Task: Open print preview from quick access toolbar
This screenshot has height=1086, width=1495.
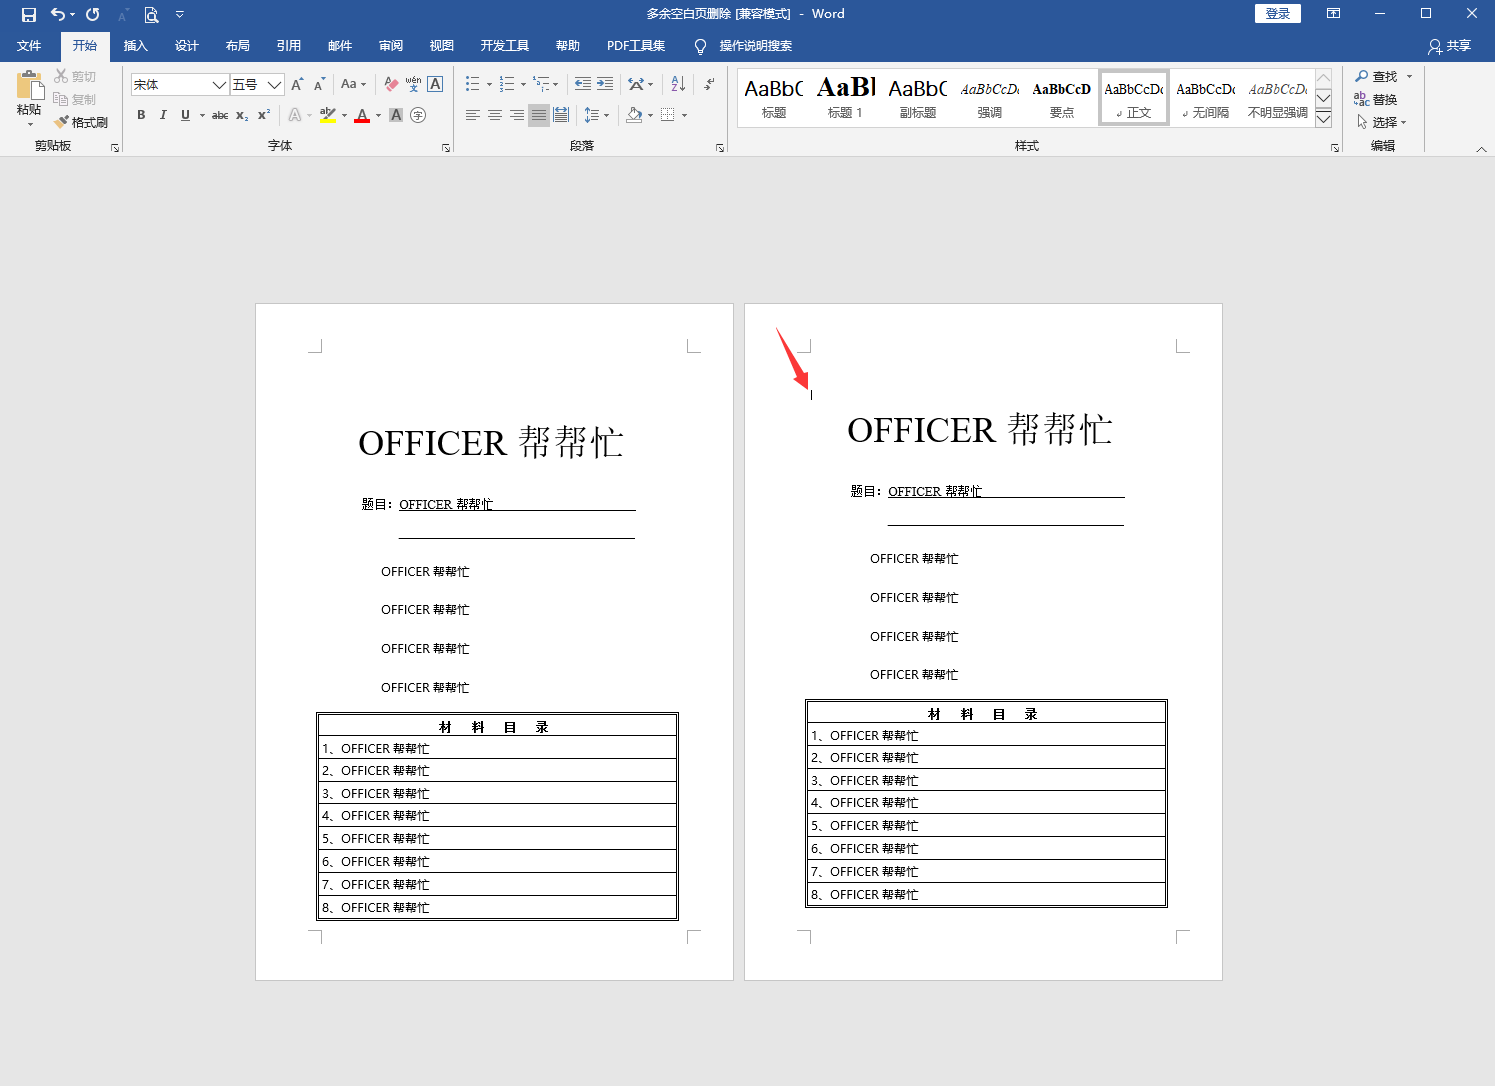Action: (x=151, y=14)
